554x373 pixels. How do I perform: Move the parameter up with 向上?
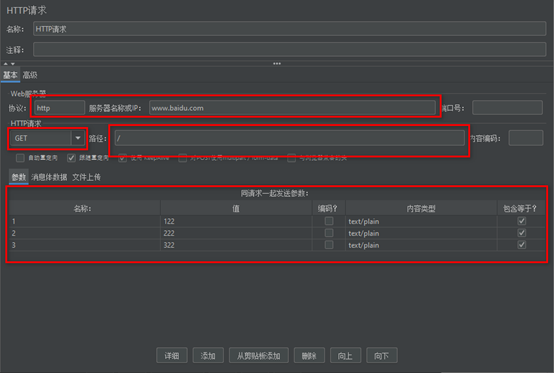coord(346,355)
